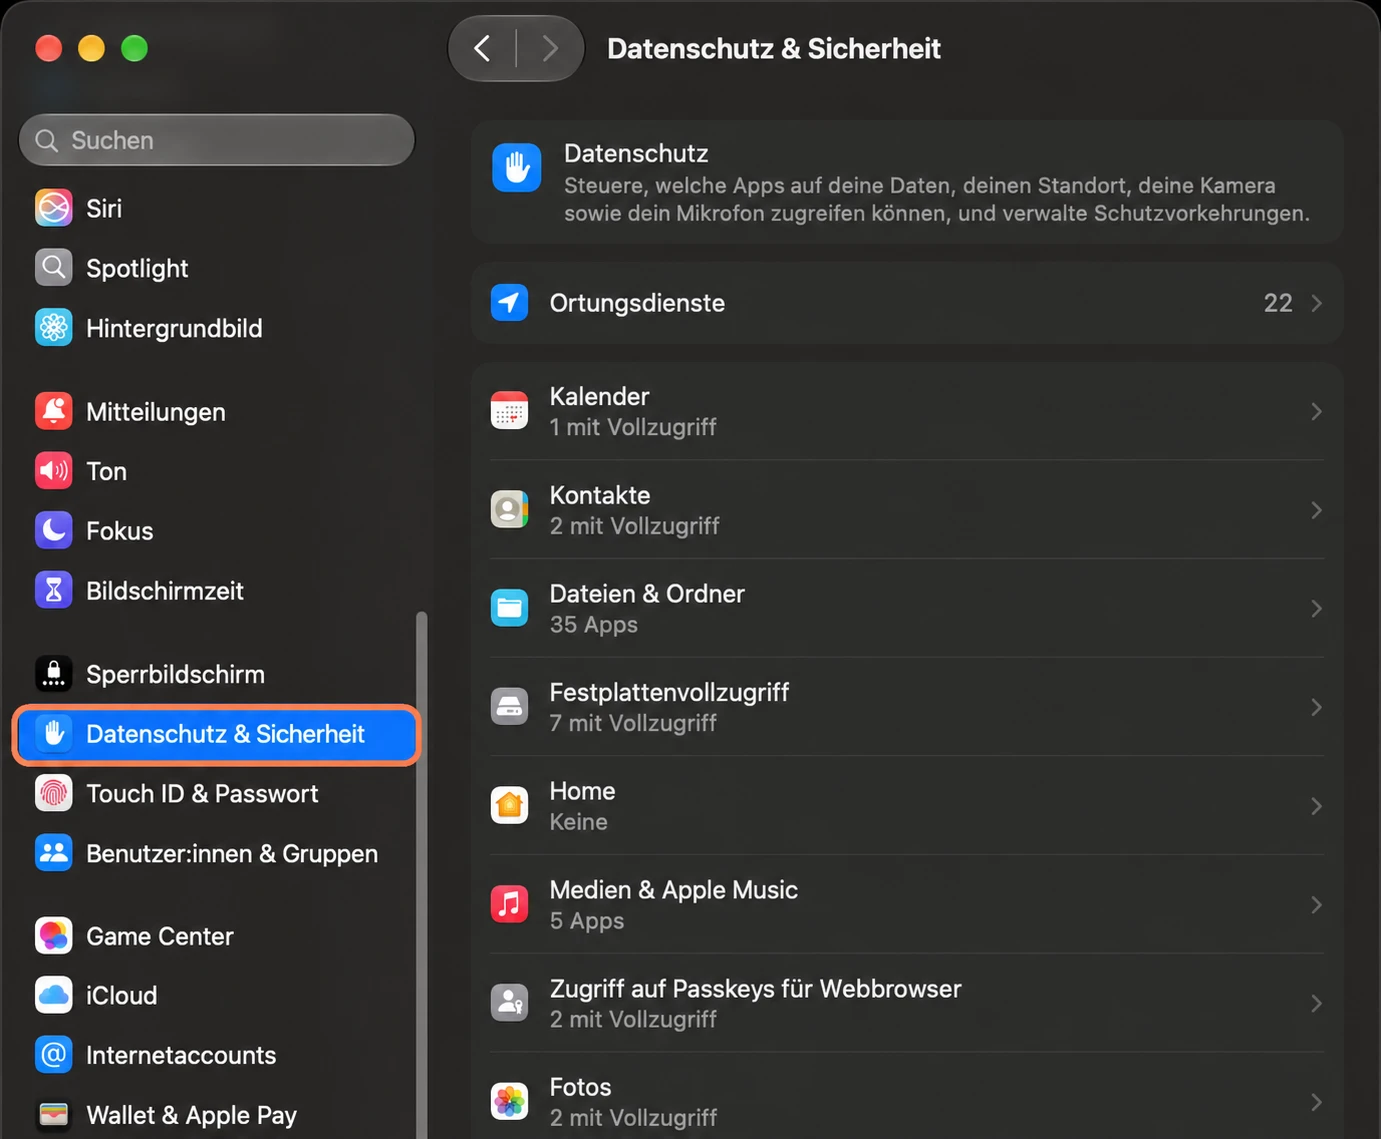Click the Internetaccounts @ icon
Screen dimensions: 1381x1139
[x=54, y=1055]
